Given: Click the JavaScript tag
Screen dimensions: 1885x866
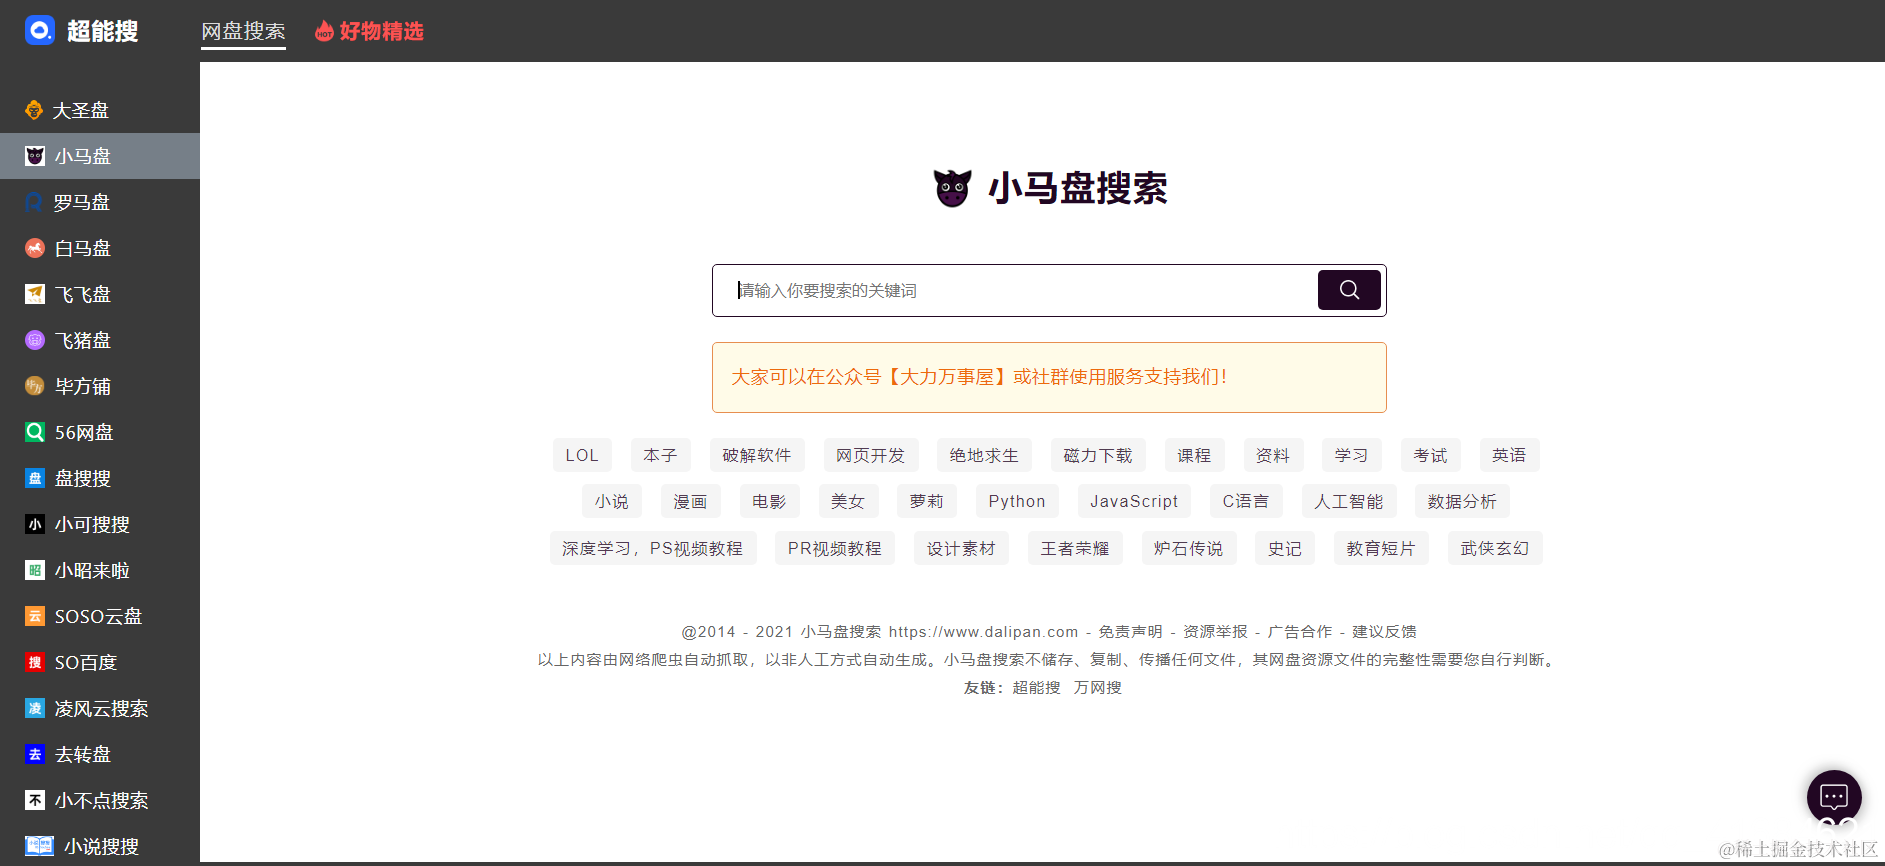Looking at the screenshot, I should click(1134, 501).
